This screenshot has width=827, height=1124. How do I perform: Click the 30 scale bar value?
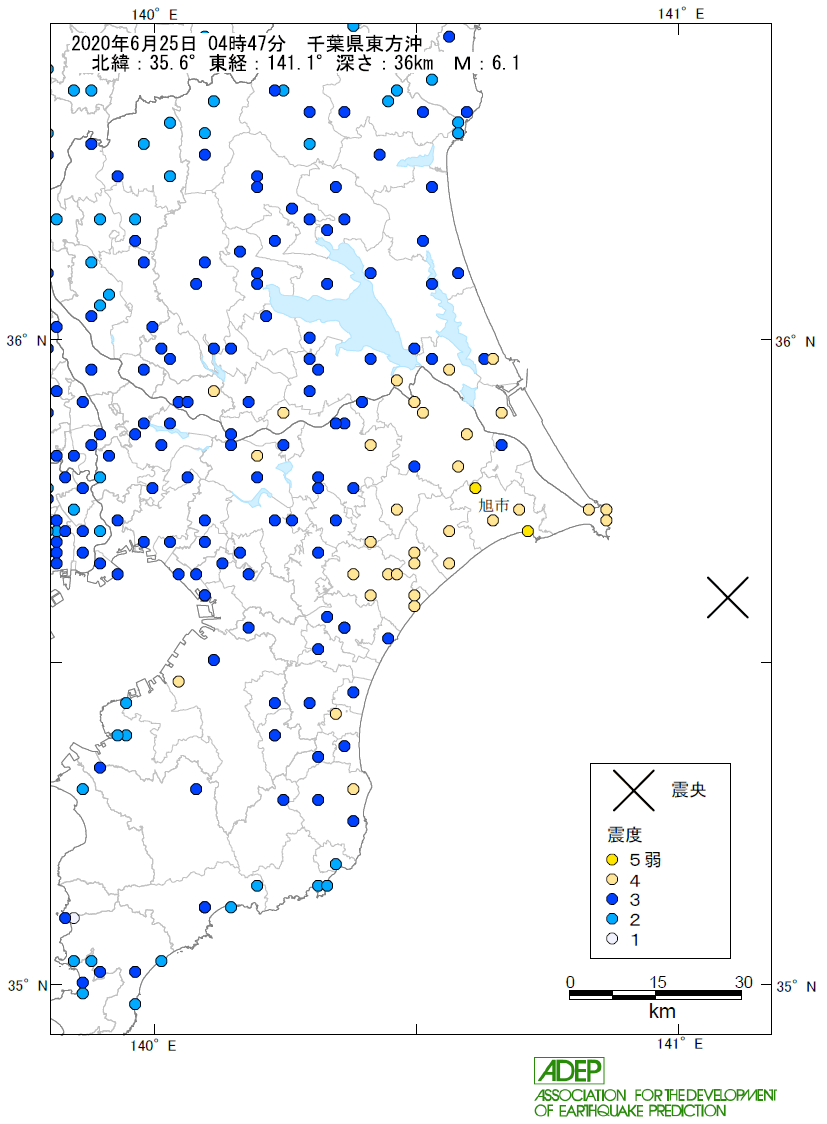tap(743, 982)
